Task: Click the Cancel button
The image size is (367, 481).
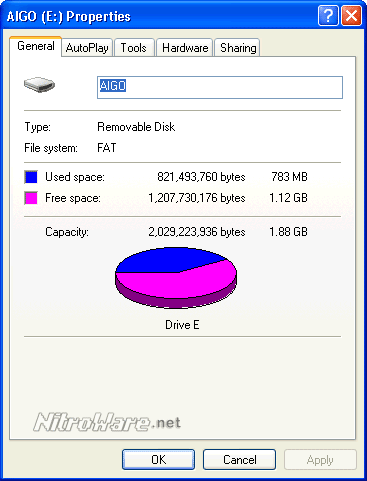Action: click(239, 460)
